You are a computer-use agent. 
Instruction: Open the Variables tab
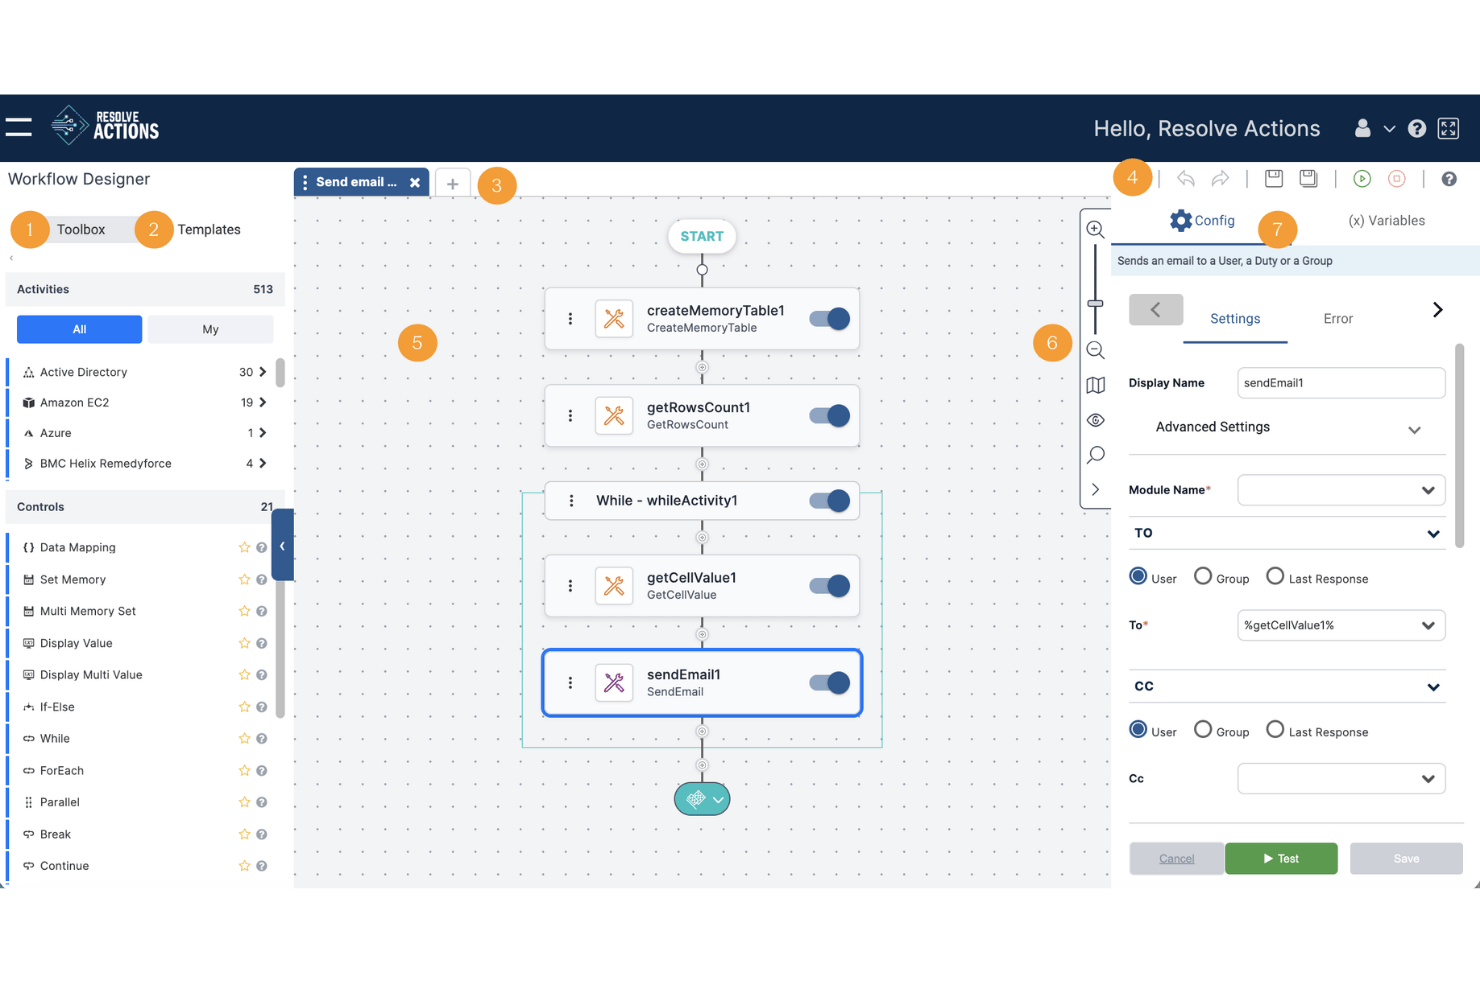point(1386,221)
